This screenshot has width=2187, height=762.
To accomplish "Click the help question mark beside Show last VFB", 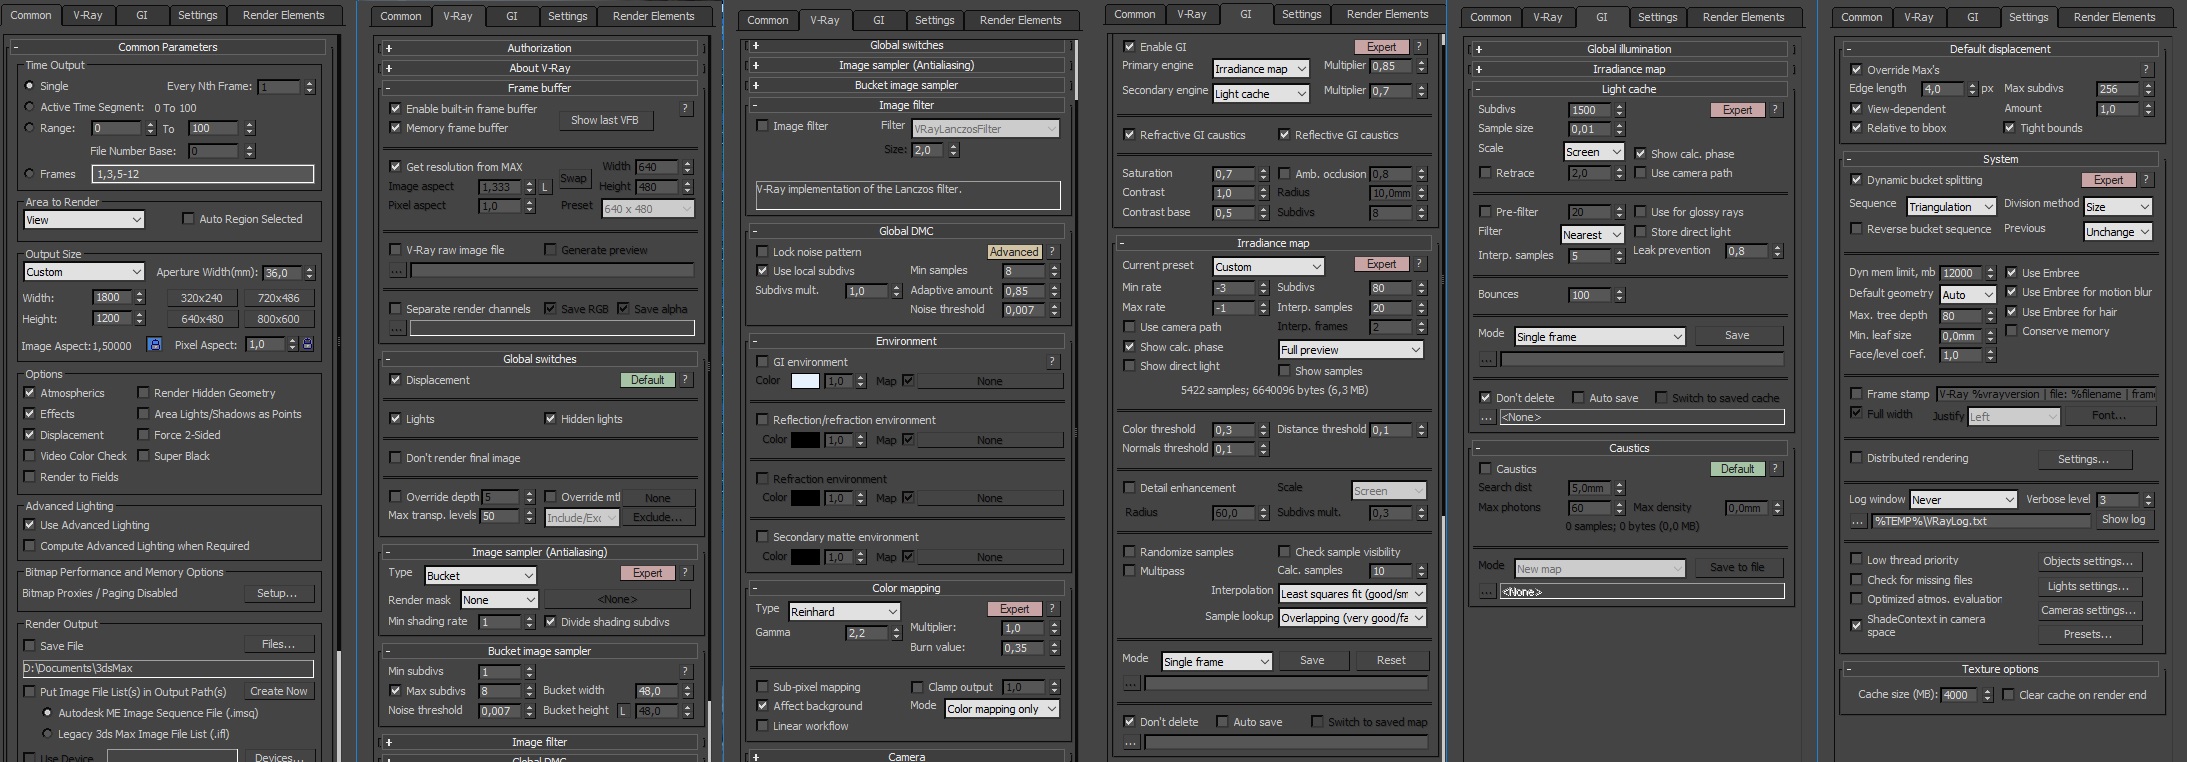I will [x=685, y=108].
